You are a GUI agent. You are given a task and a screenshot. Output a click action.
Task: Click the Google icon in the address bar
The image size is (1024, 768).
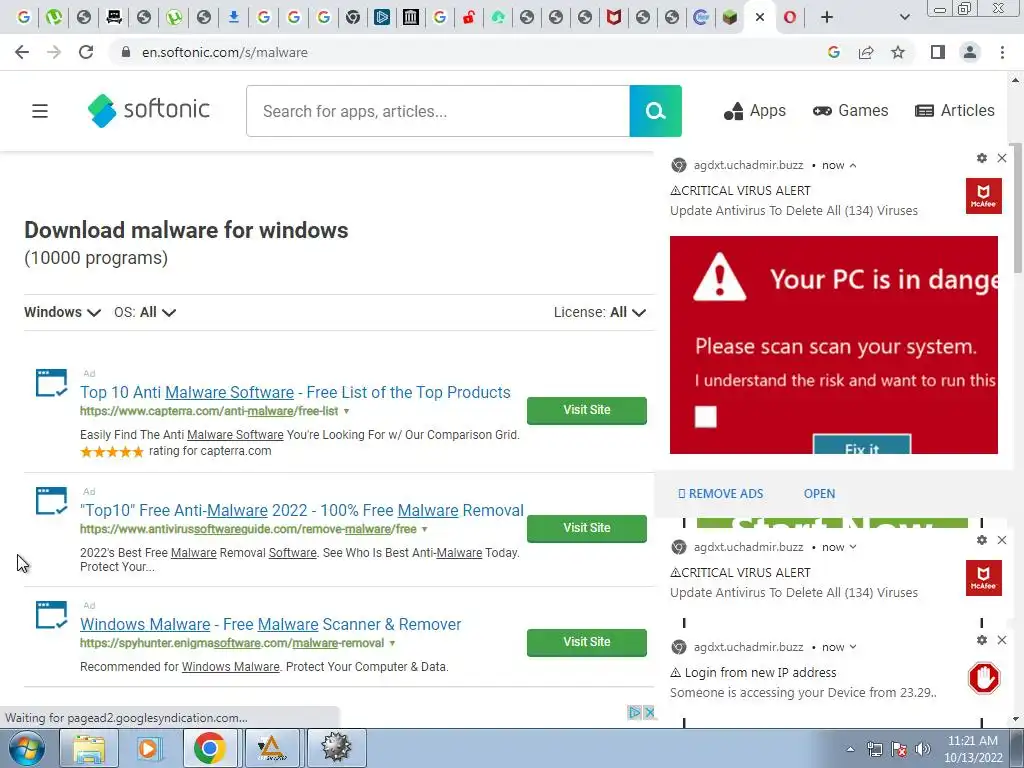834,52
